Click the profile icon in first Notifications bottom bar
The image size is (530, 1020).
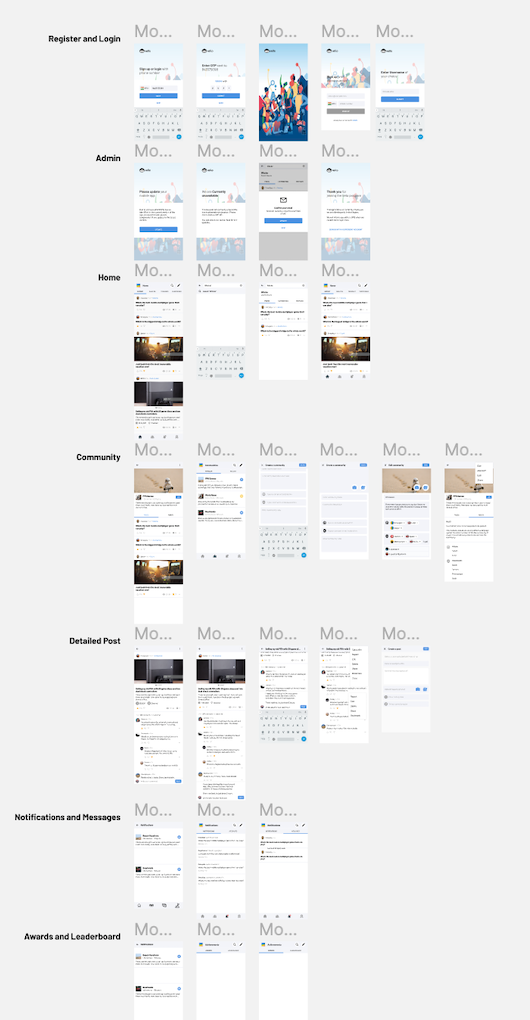(178, 906)
